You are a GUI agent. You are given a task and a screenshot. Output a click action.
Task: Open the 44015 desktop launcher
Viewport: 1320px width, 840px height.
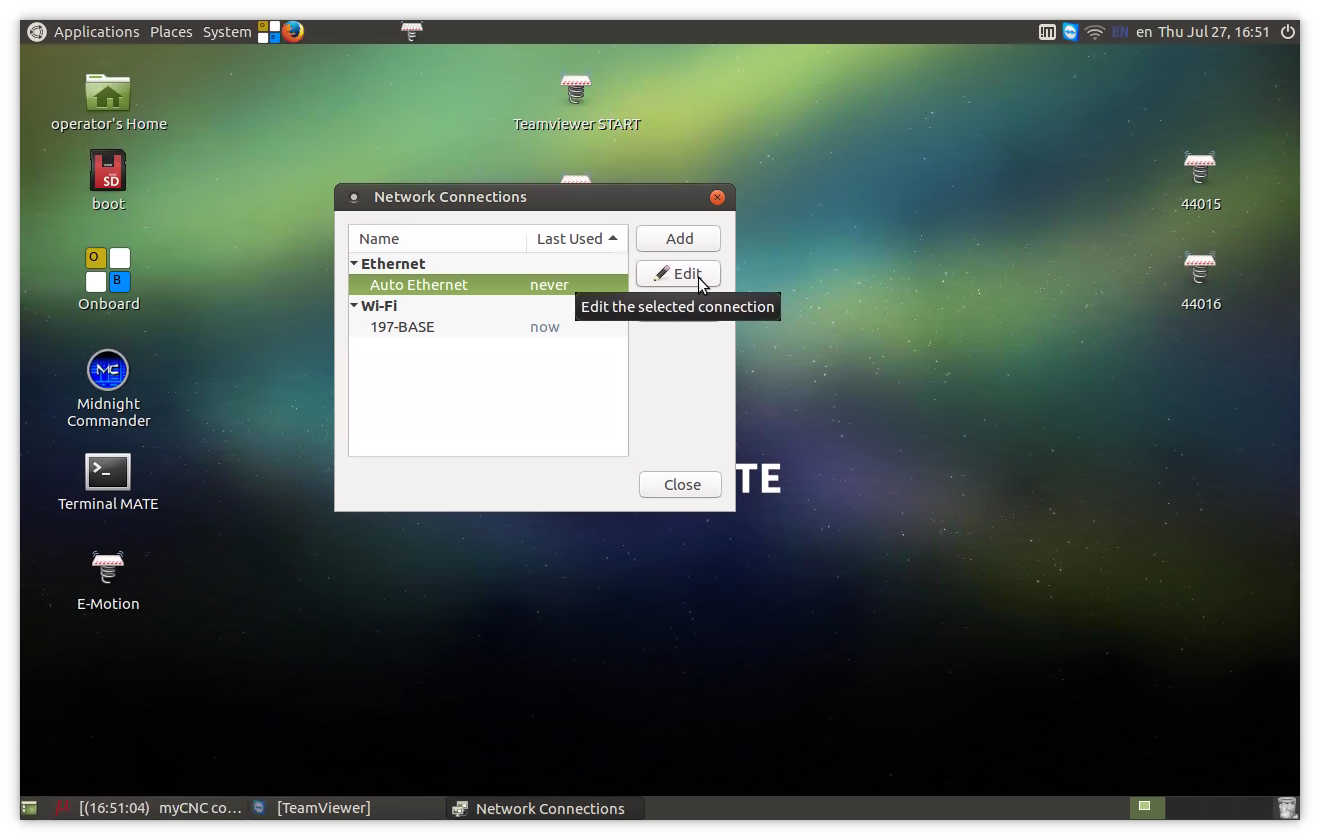(x=1200, y=169)
